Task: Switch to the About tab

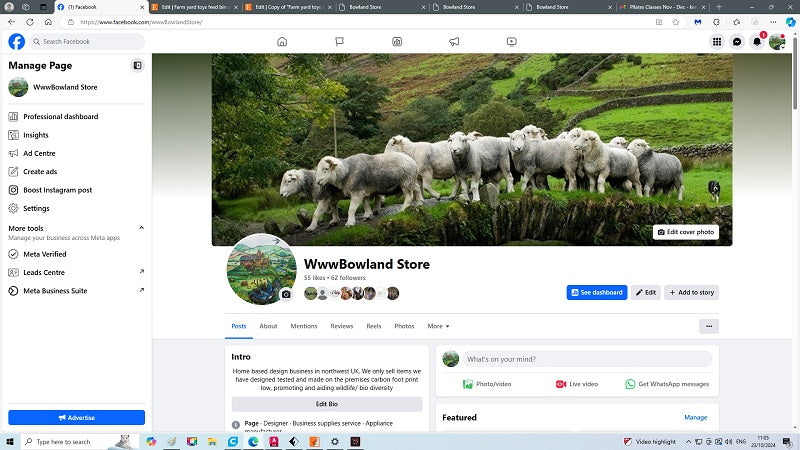Action: (x=268, y=326)
